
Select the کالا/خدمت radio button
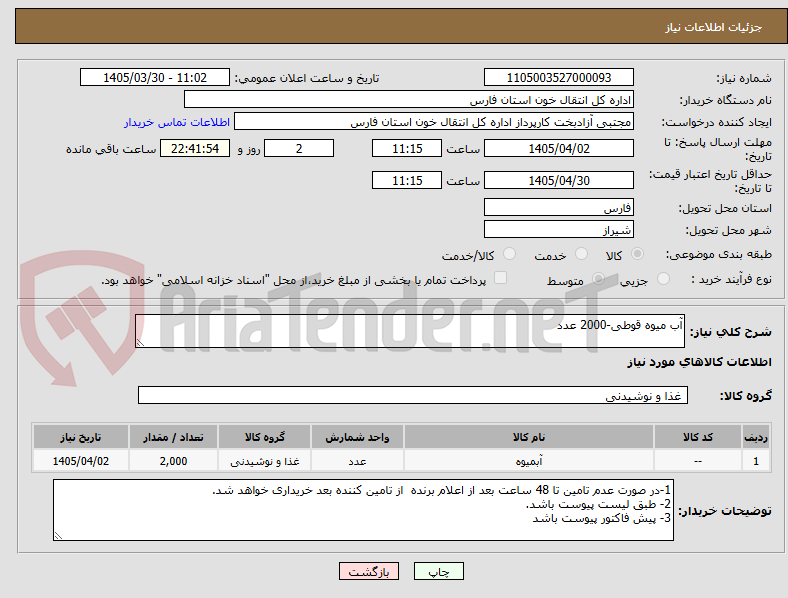510,254
